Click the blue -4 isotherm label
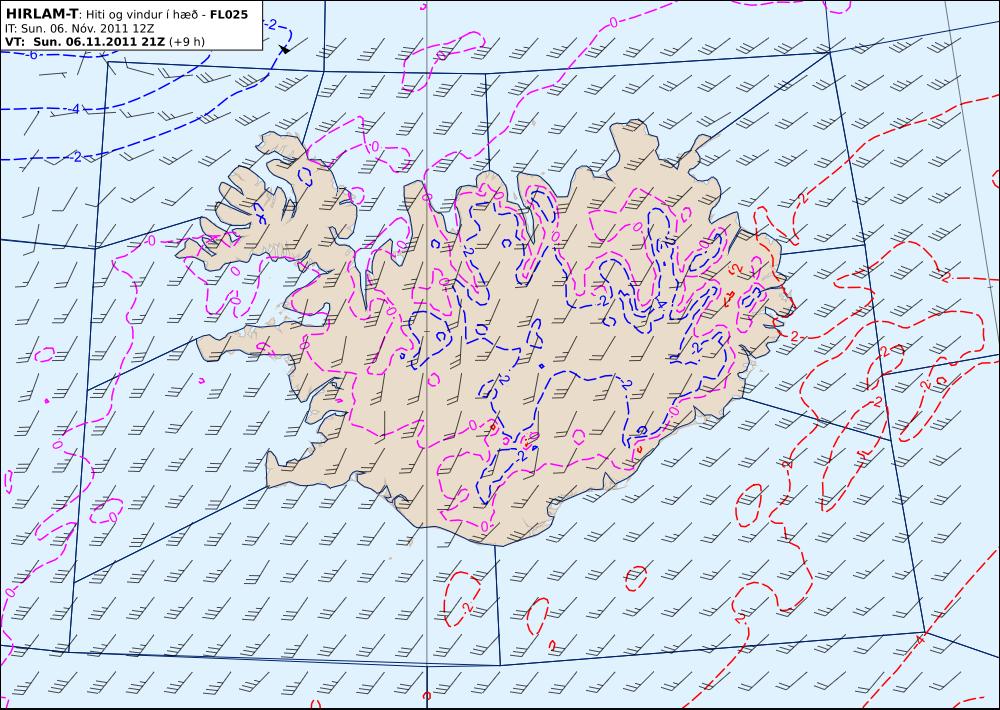 coord(73,109)
